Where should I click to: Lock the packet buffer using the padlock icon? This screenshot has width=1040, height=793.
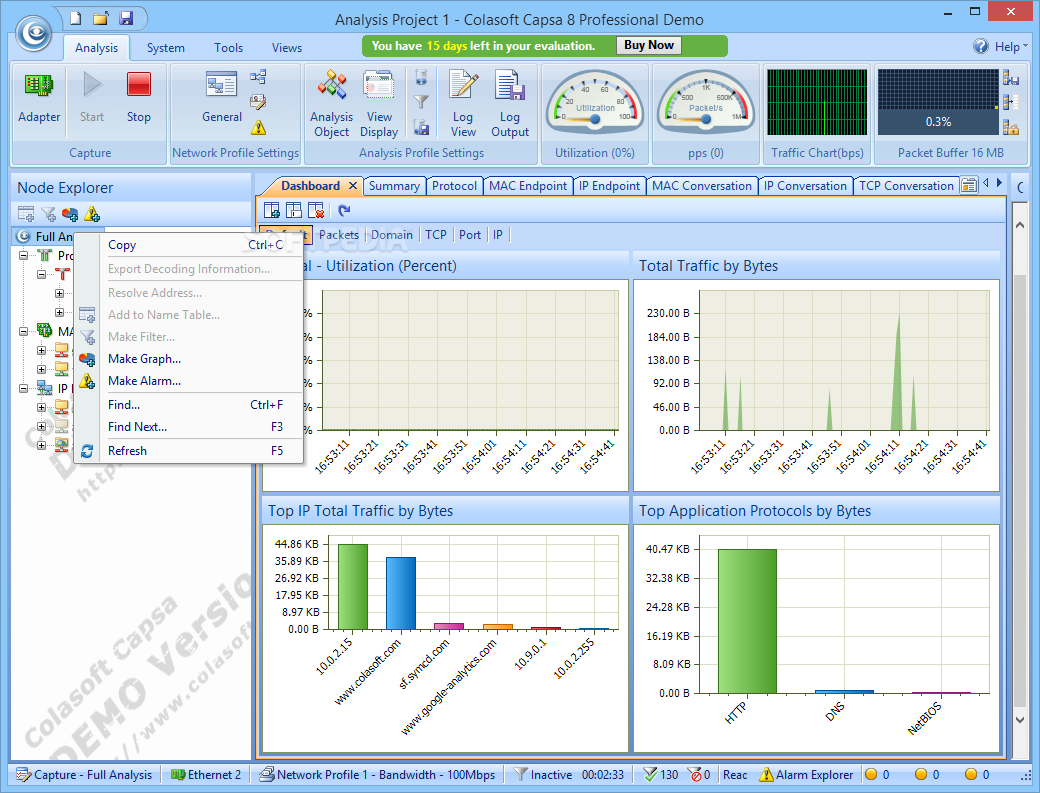(1011, 127)
